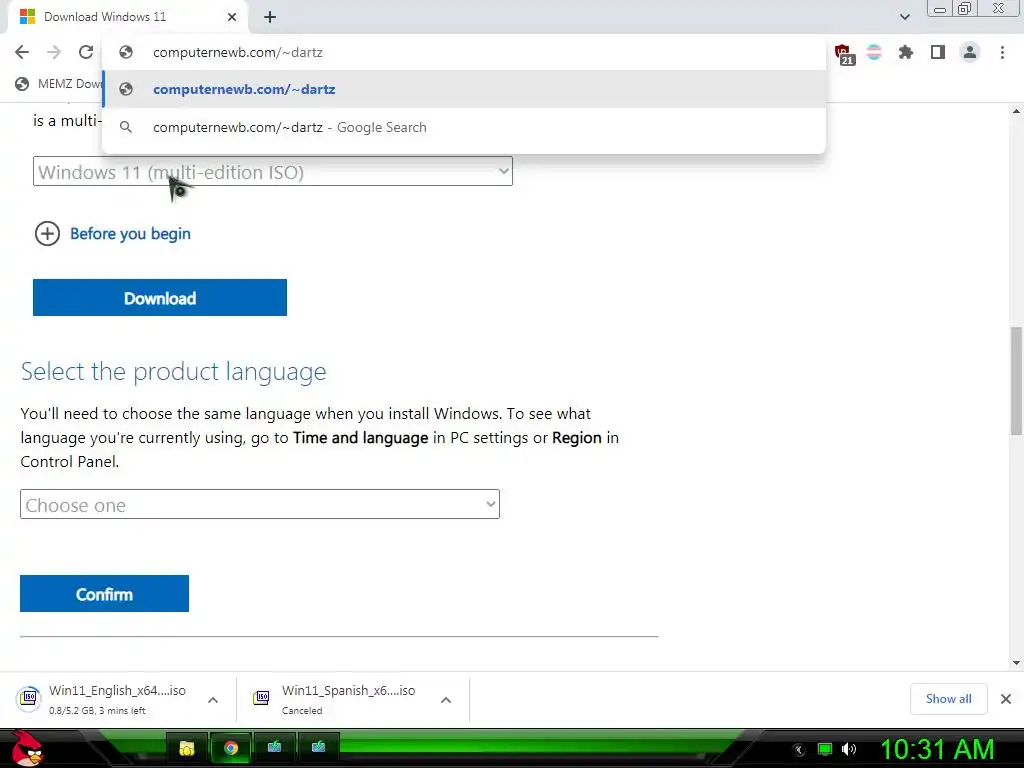Click the blue Download button
This screenshot has width=1024, height=768.
[160, 298]
